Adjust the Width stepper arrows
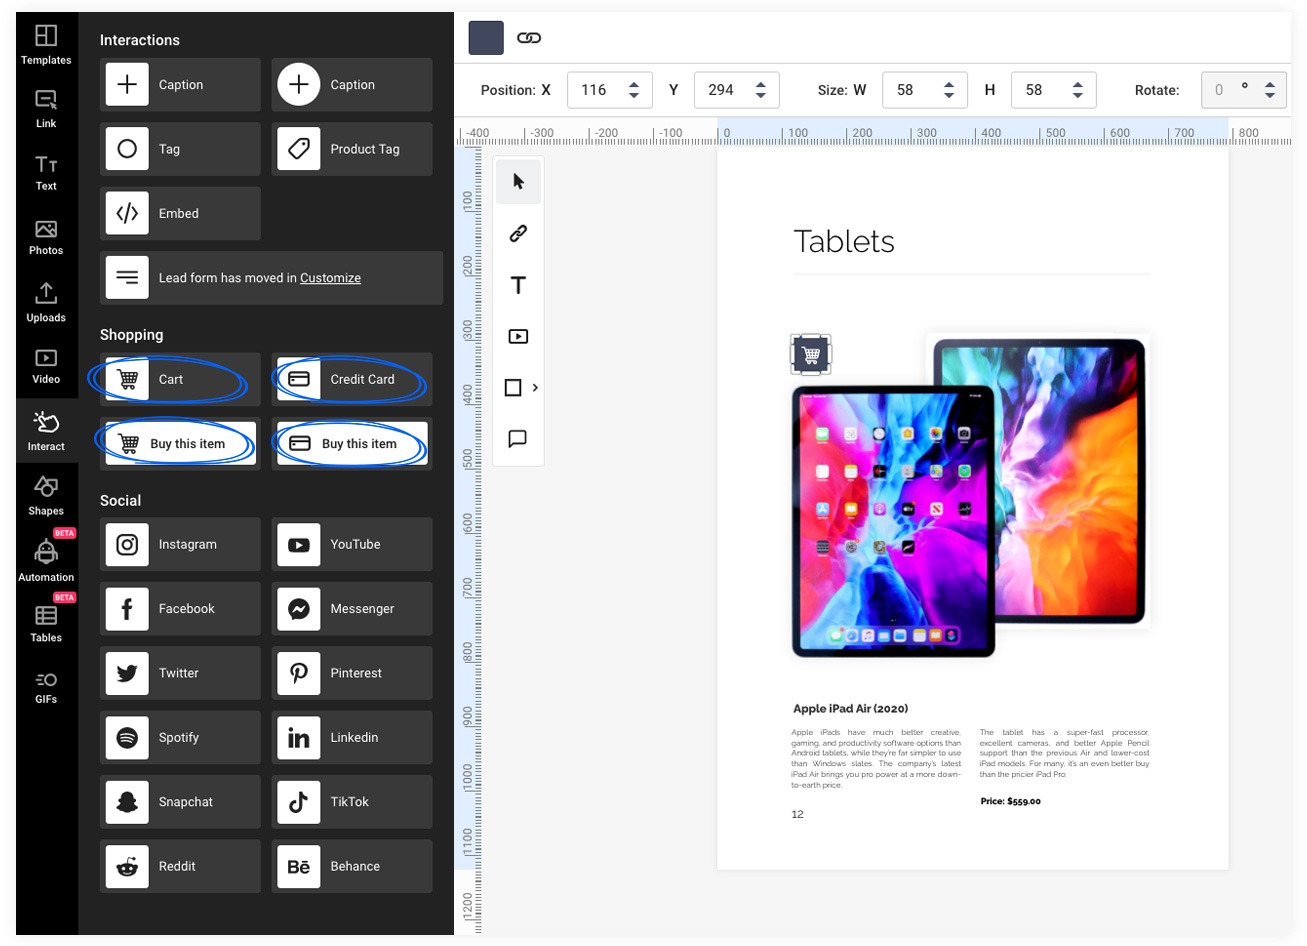The height and width of the screenshot is (946, 1307). pyautogui.click(x=949, y=90)
